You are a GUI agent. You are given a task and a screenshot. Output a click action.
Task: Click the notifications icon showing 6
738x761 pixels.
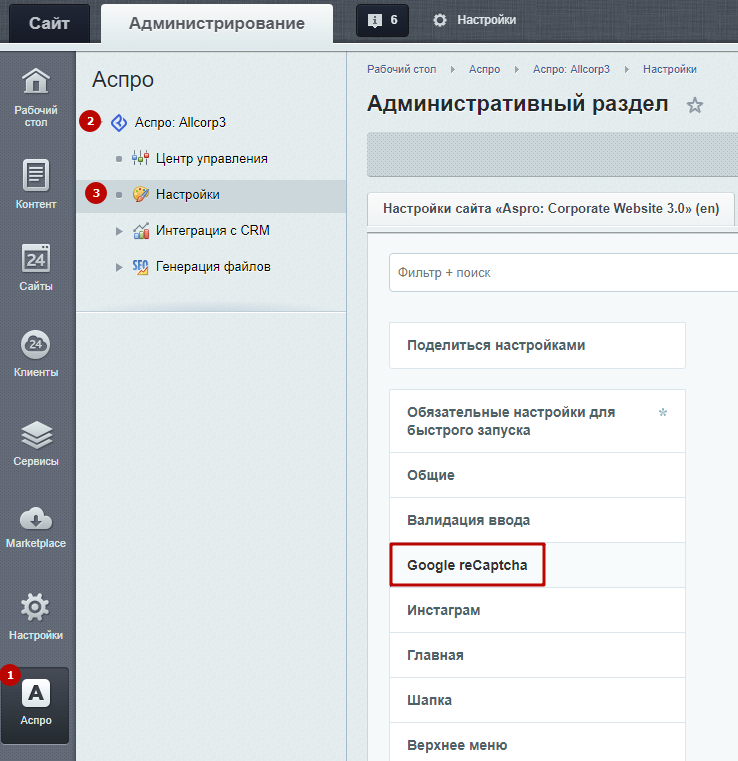click(382, 20)
